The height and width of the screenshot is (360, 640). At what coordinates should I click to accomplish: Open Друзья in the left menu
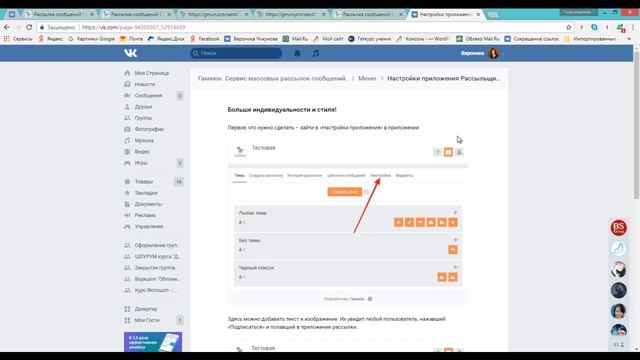click(x=143, y=107)
